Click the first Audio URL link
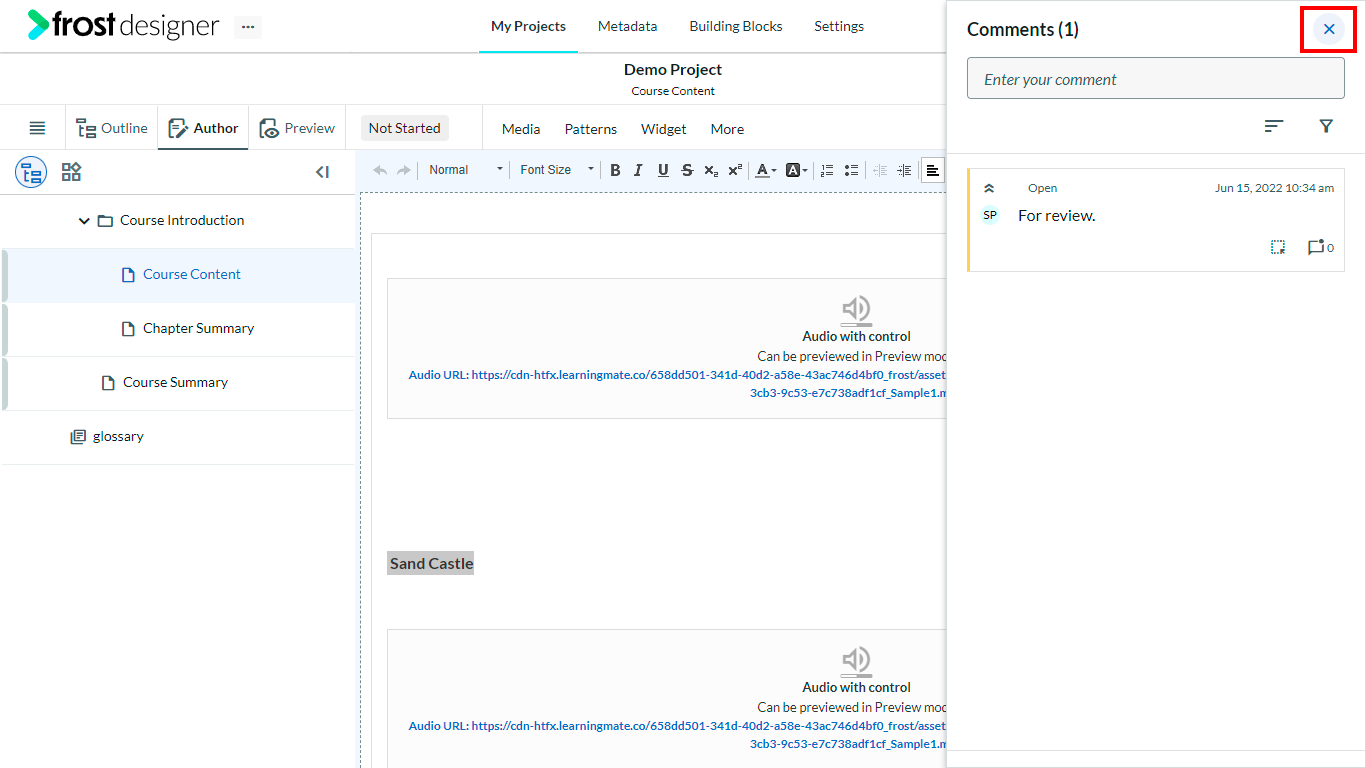1366x768 pixels. [677, 384]
